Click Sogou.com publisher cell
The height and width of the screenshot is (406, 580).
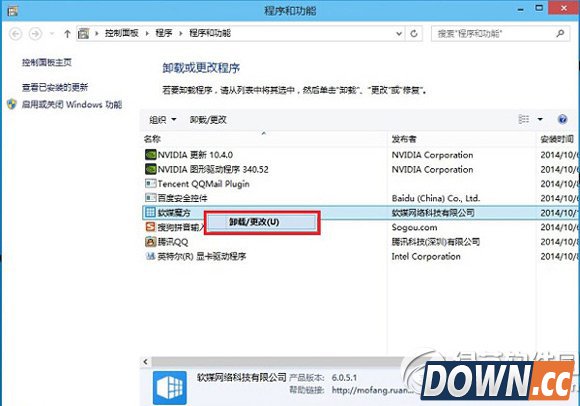[x=414, y=227]
